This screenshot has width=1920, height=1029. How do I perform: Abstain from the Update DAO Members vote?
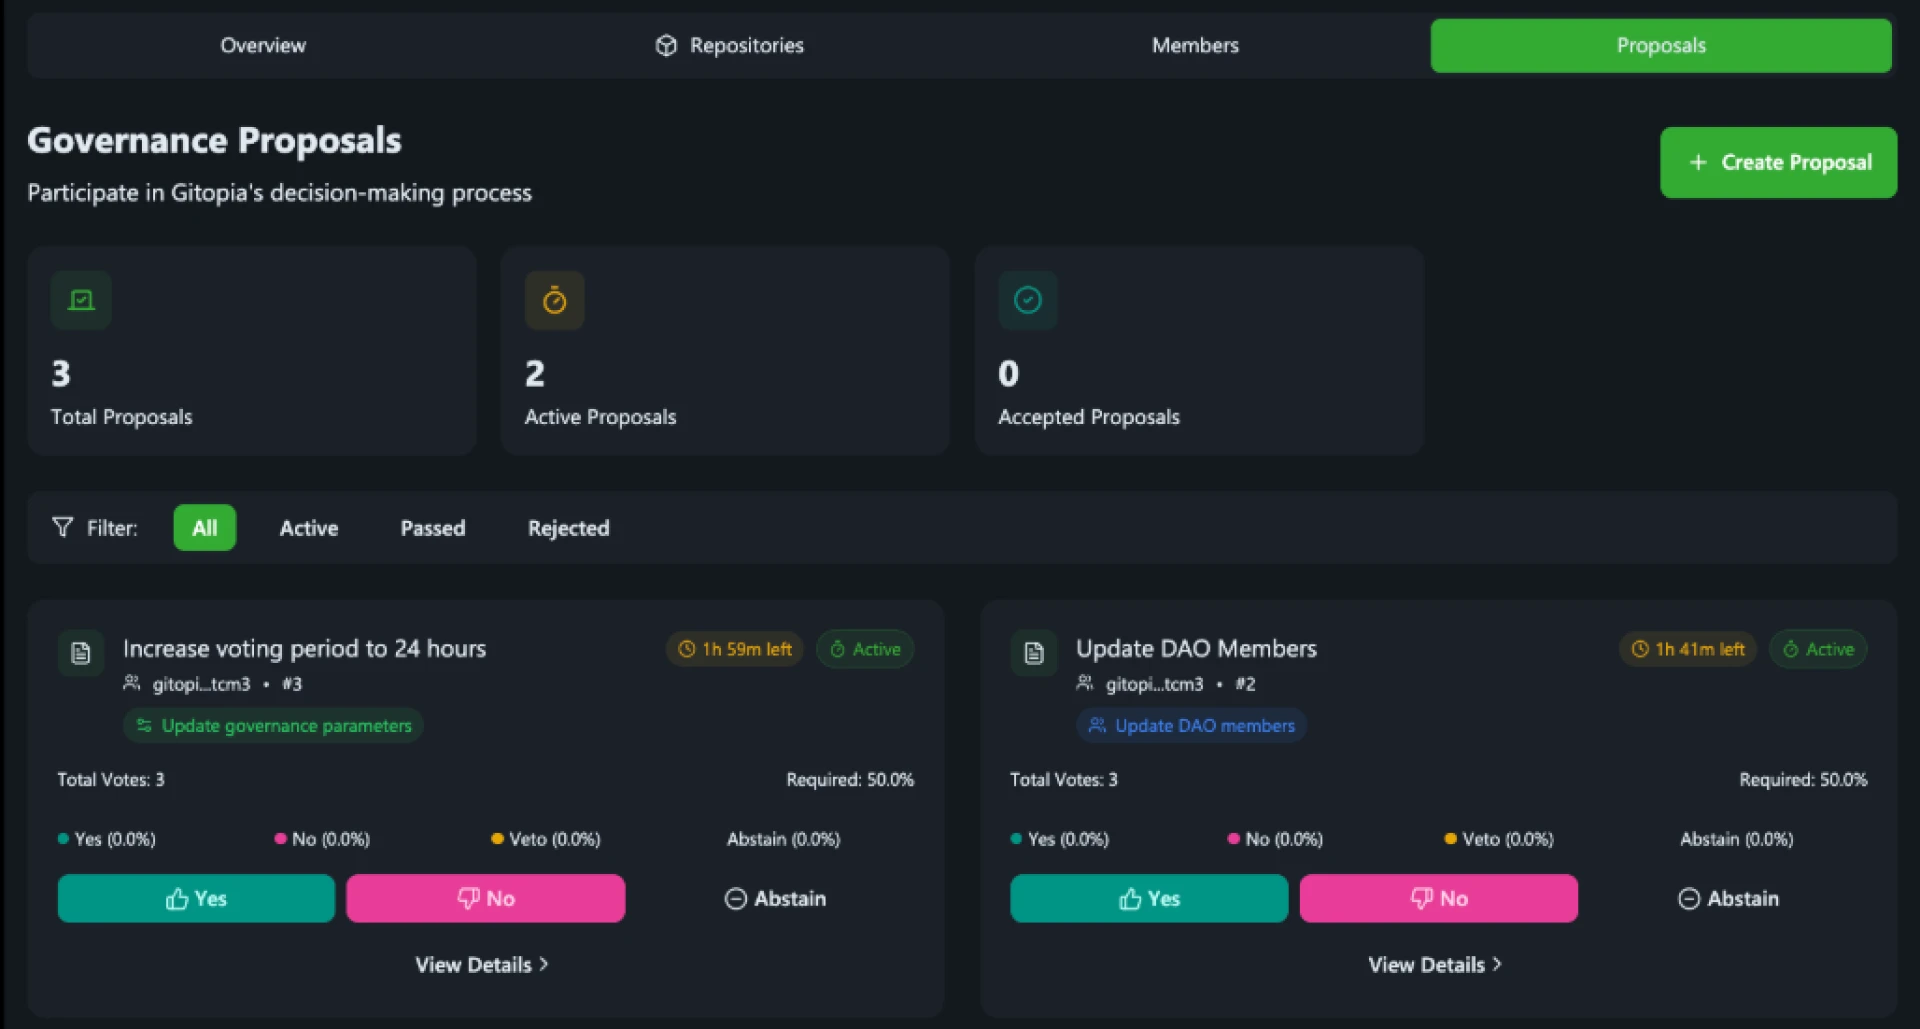pyautogui.click(x=1728, y=898)
